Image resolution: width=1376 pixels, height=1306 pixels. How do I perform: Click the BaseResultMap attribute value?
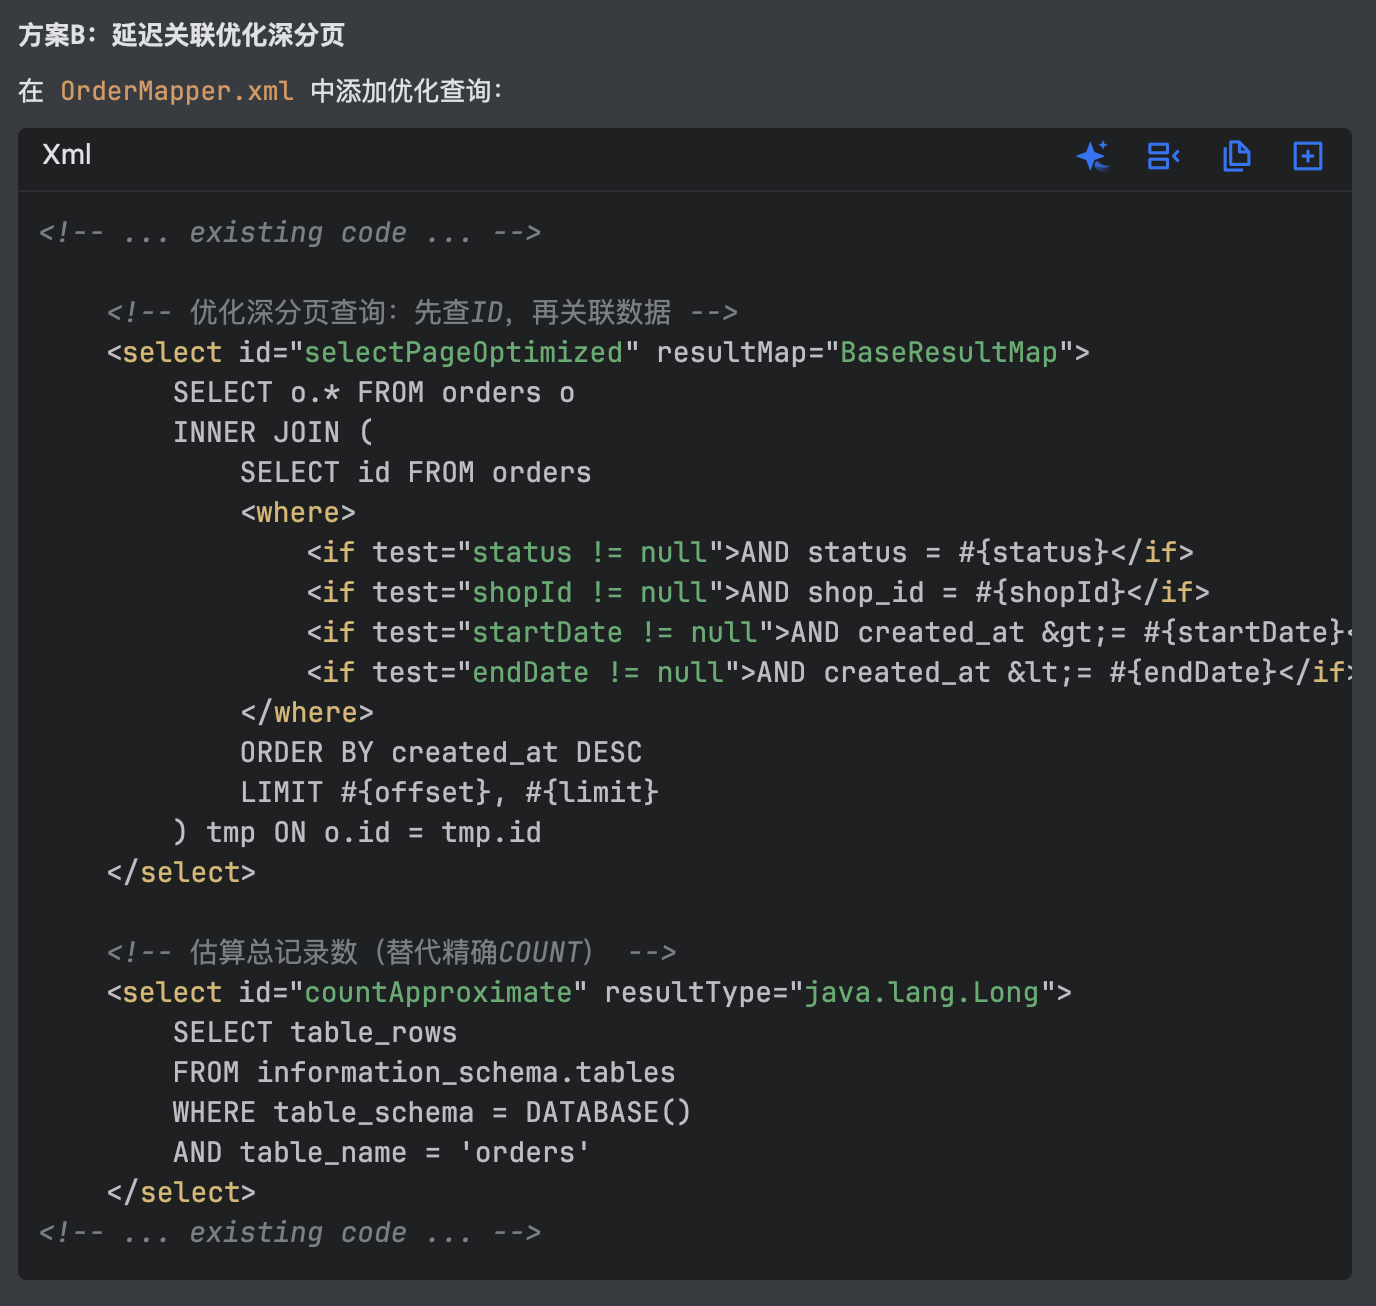(948, 352)
